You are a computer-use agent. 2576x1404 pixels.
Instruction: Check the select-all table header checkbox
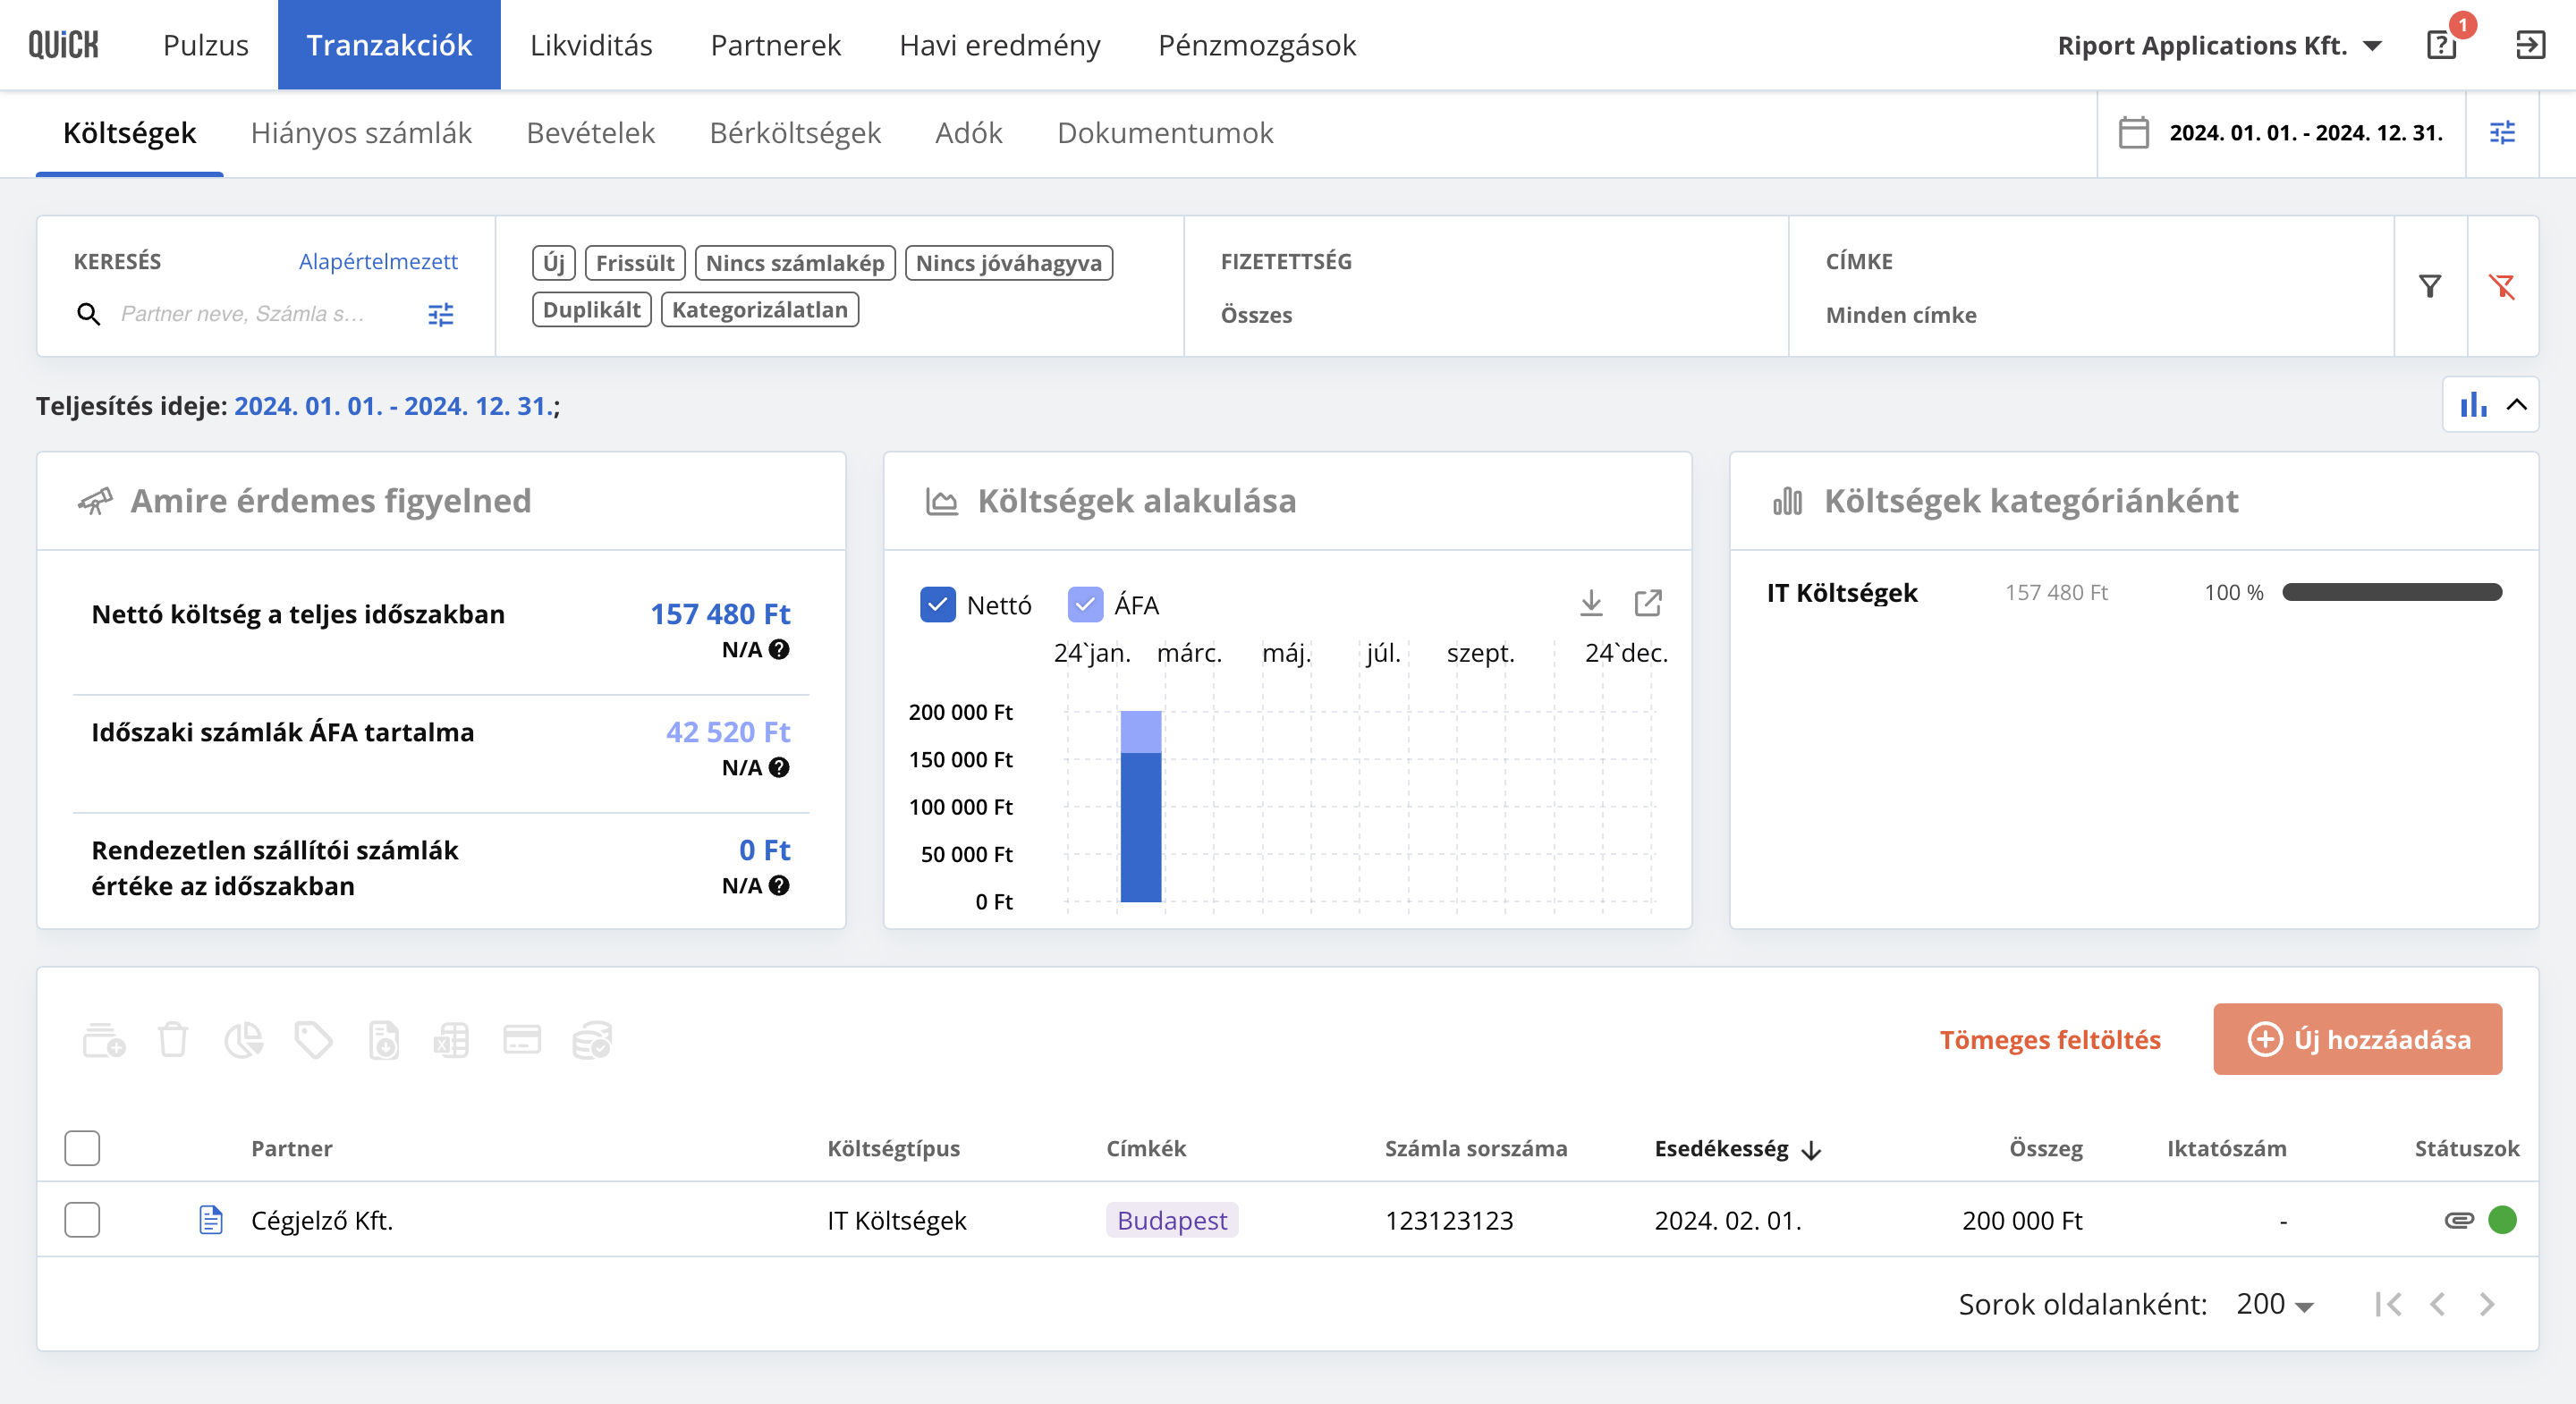[x=82, y=1148]
